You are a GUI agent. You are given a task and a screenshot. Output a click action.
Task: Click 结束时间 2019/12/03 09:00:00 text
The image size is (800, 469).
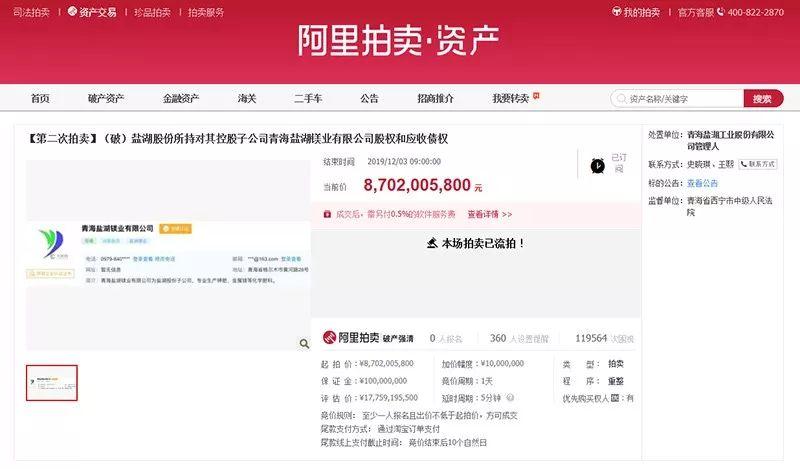pyautogui.click(x=382, y=162)
